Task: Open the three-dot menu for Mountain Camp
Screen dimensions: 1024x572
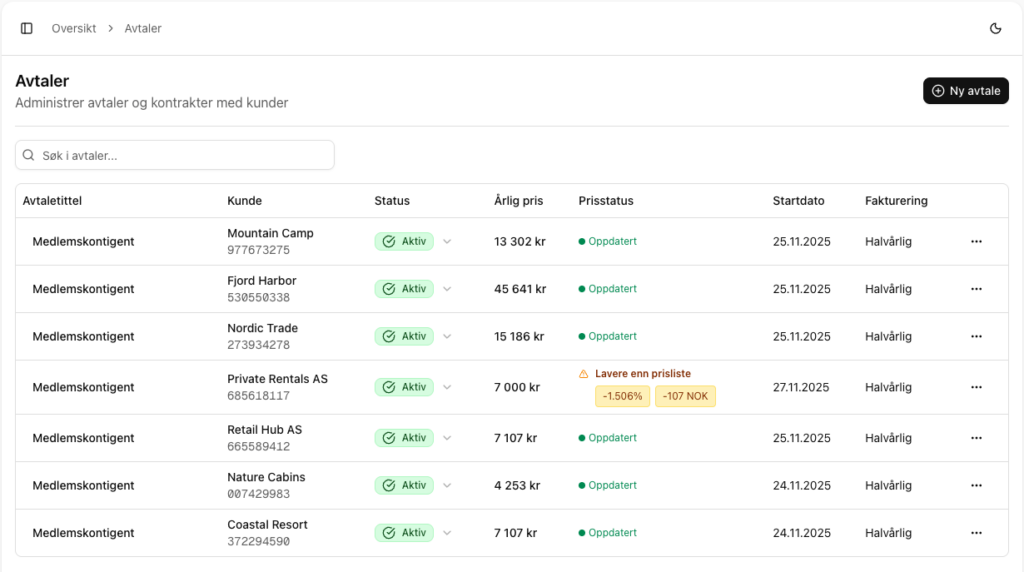Action: point(976,242)
